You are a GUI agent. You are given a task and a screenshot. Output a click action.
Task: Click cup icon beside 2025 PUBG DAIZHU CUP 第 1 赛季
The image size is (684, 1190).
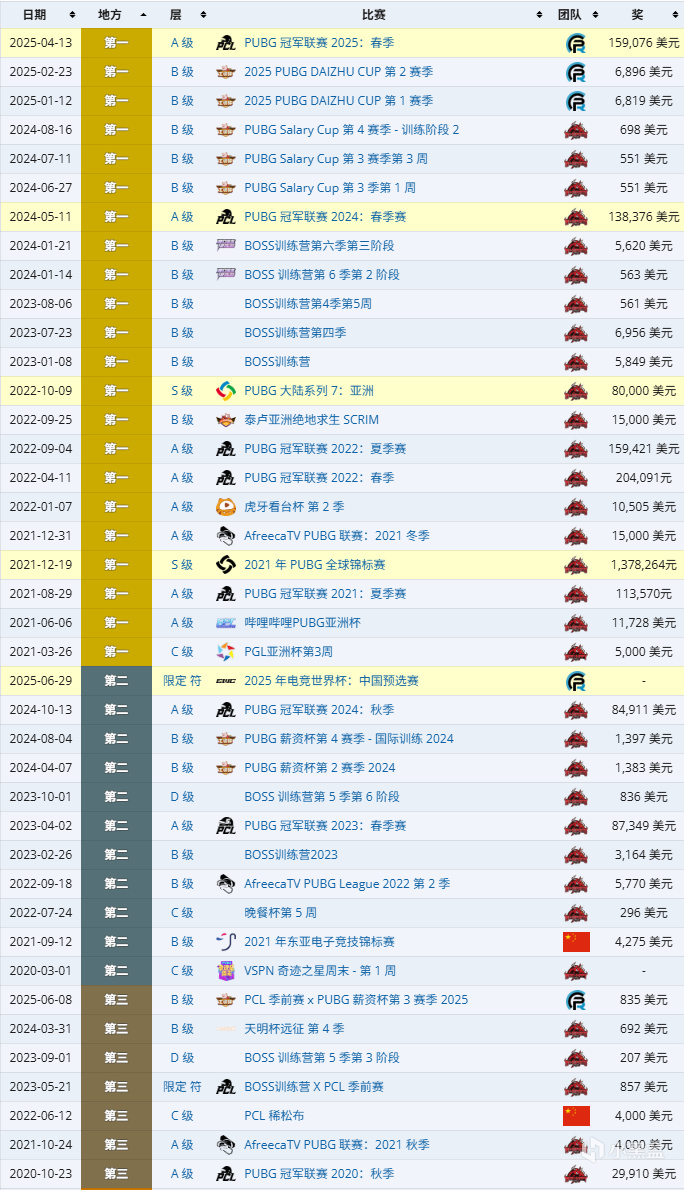(x=225, y=101)
